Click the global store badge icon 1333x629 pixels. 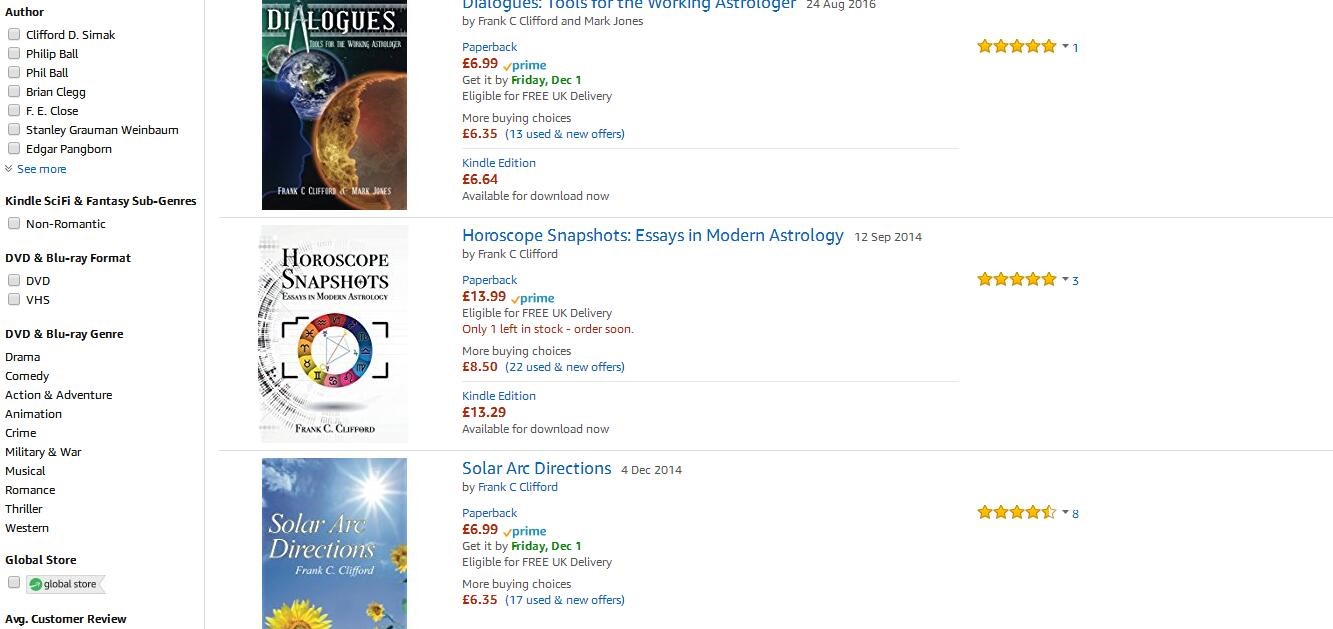(65, 584)
